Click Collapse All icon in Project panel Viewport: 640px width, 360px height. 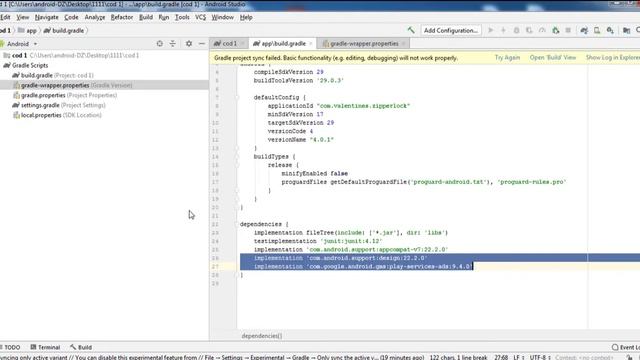(x=173, y=43)
